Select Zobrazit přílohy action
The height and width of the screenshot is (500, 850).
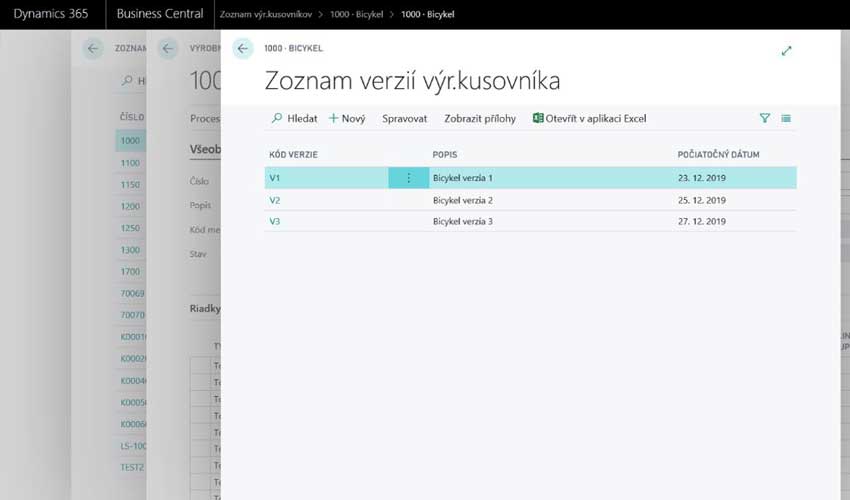click(x=480, y=118)
